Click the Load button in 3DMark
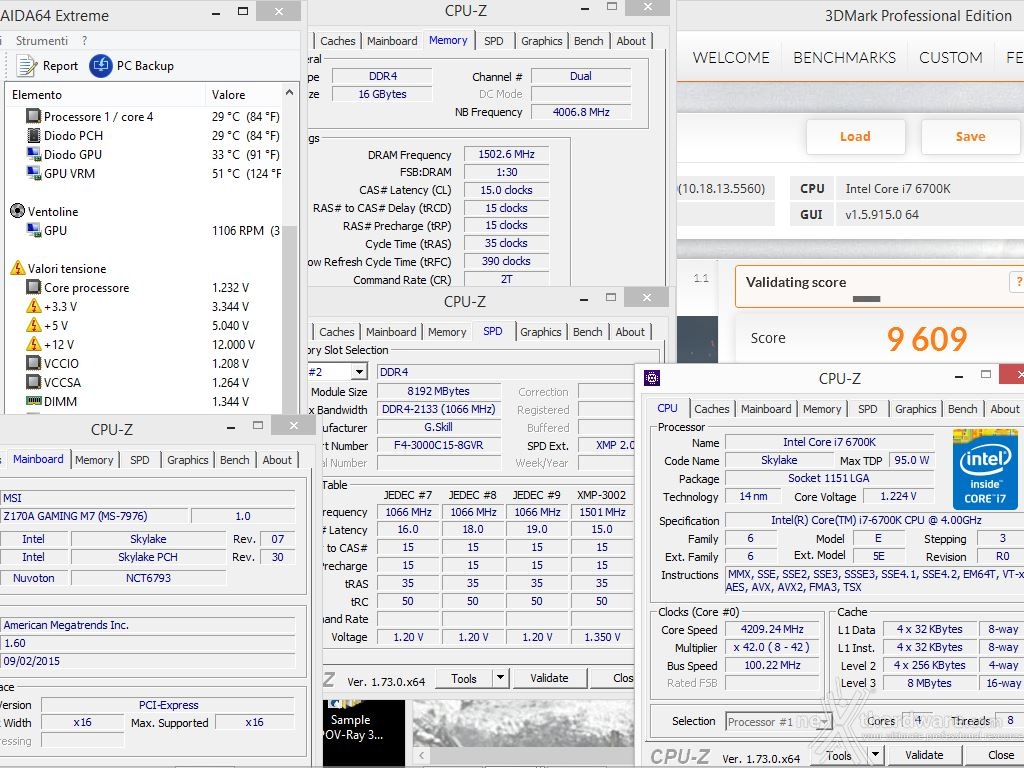 coord(856,136)
